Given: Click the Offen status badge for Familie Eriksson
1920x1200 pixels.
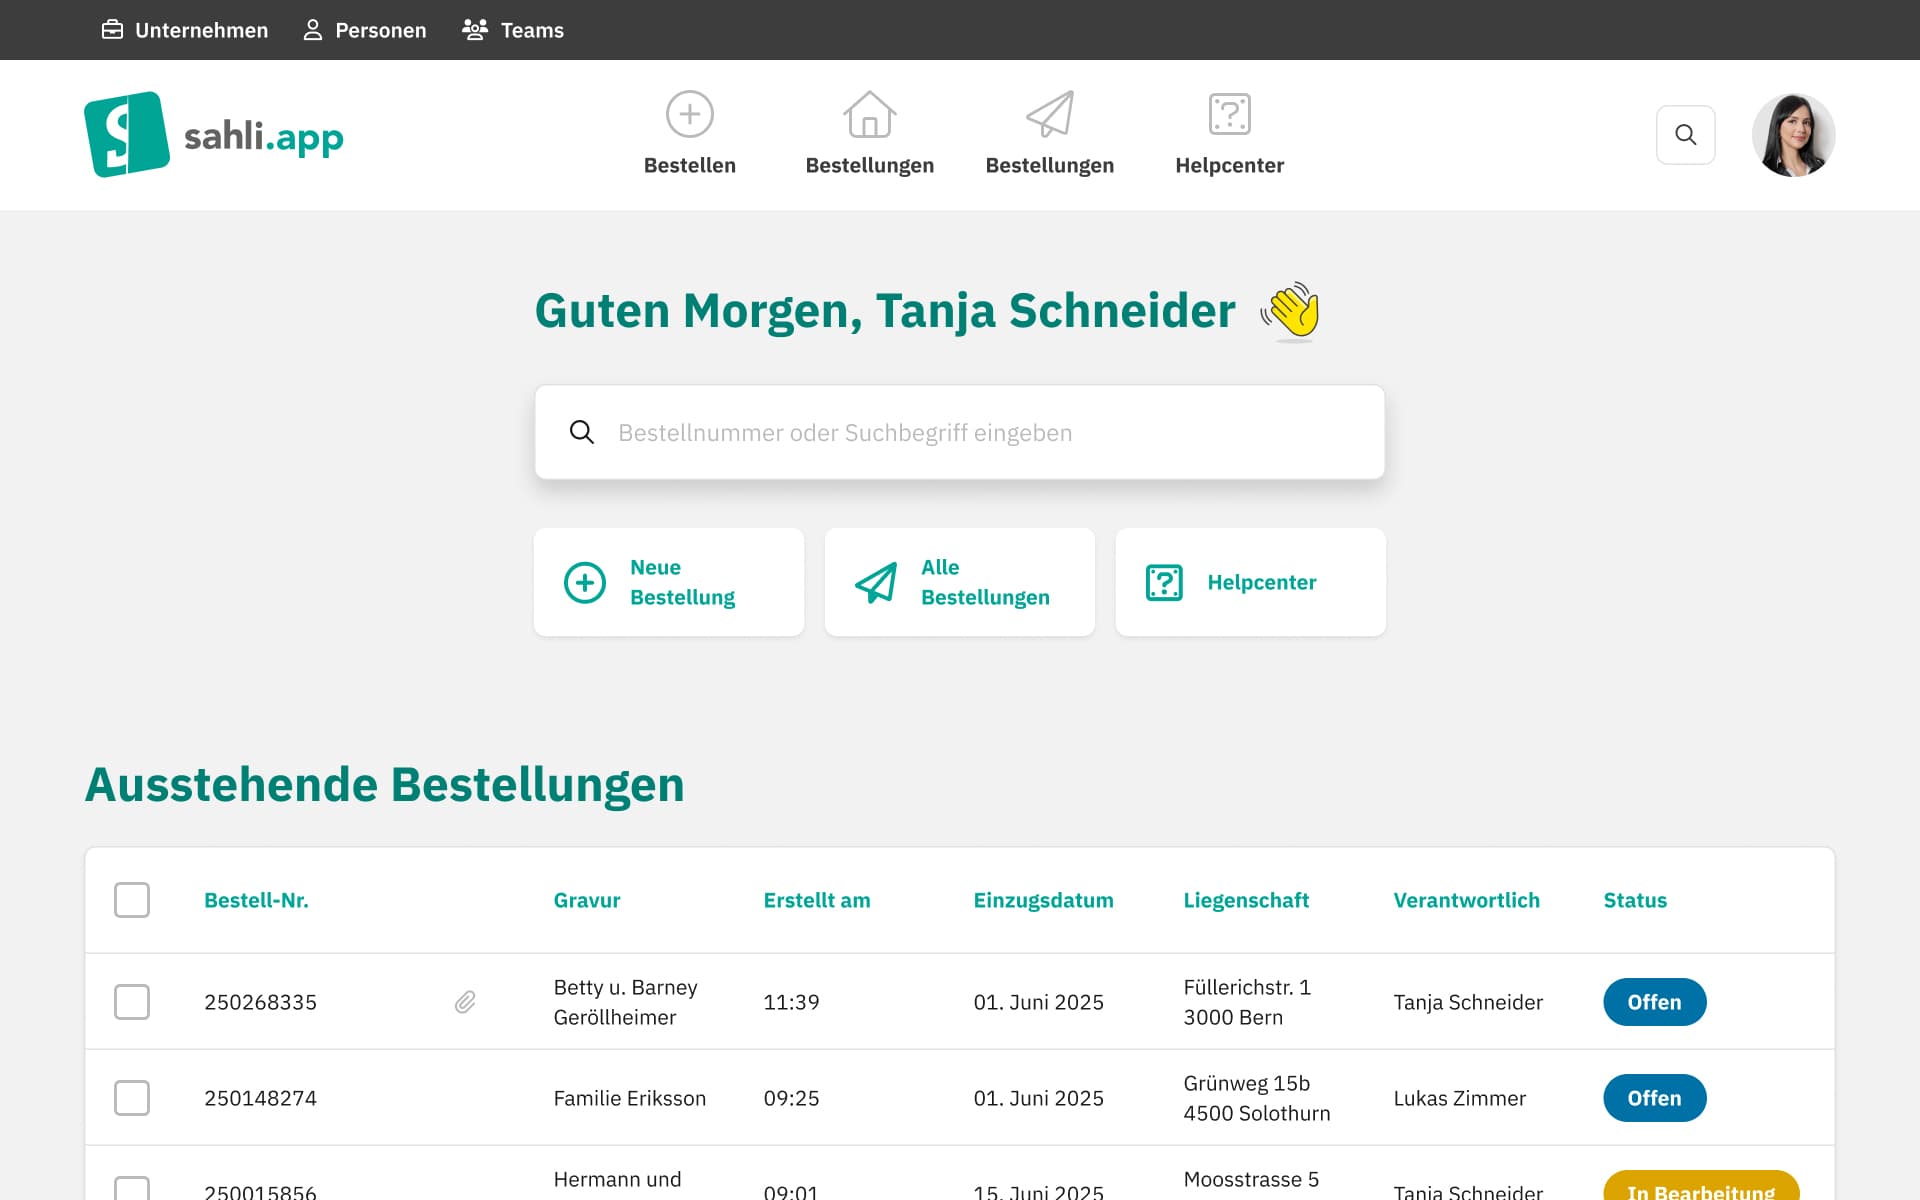Looking at the screenshot, I should coord(1655,1097).
